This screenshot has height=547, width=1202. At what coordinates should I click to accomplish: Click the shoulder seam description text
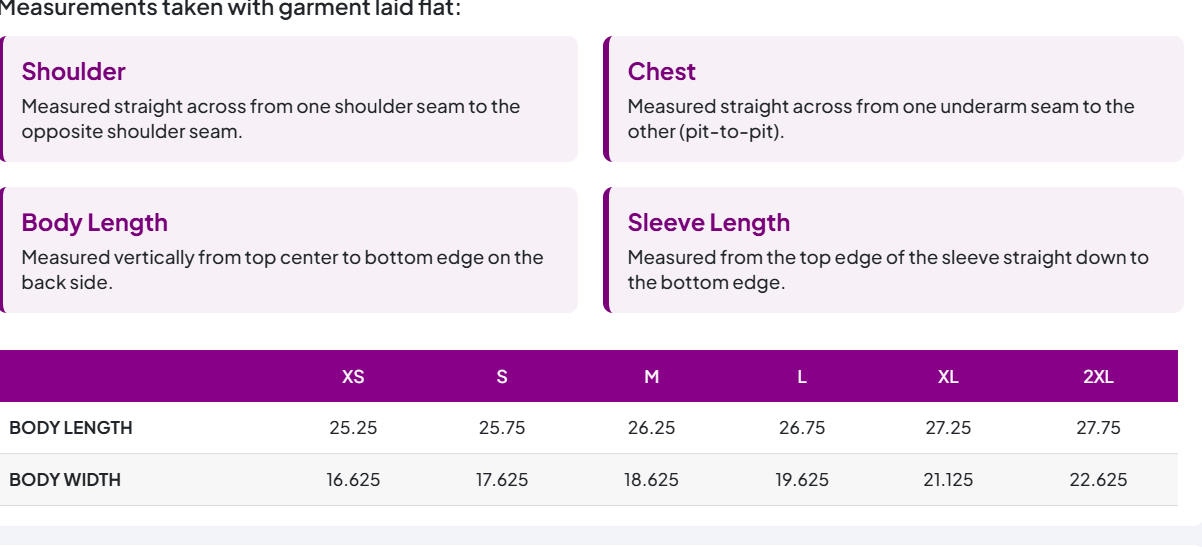click(271, 119)
